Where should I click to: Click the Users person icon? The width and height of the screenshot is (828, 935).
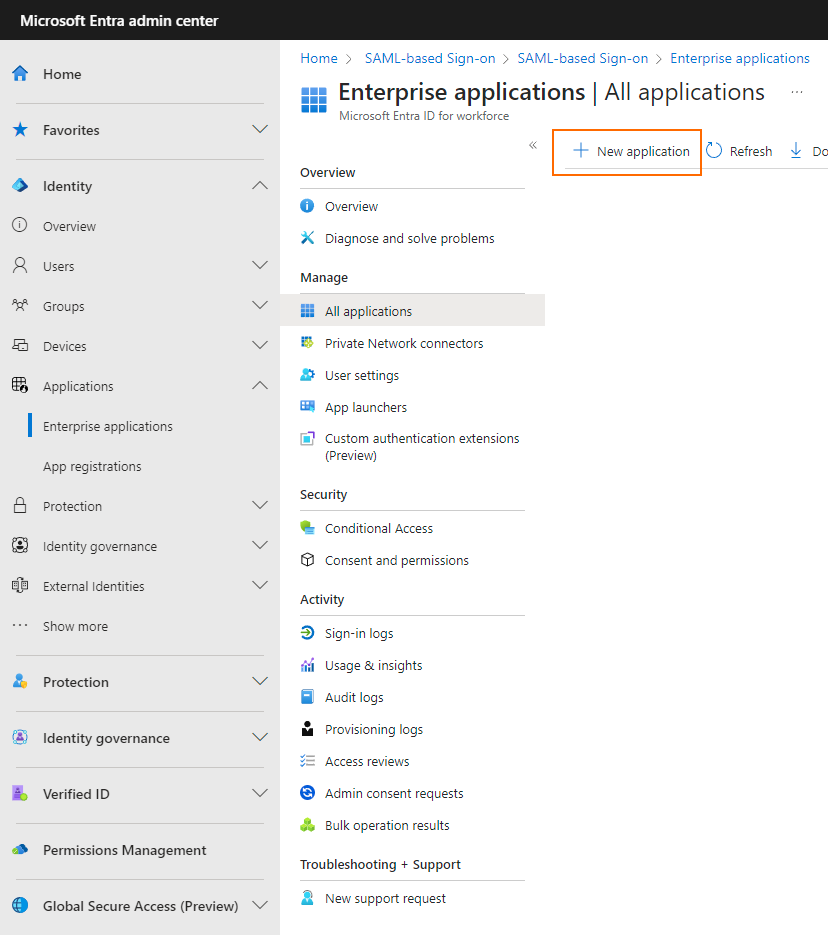(20, 265)
